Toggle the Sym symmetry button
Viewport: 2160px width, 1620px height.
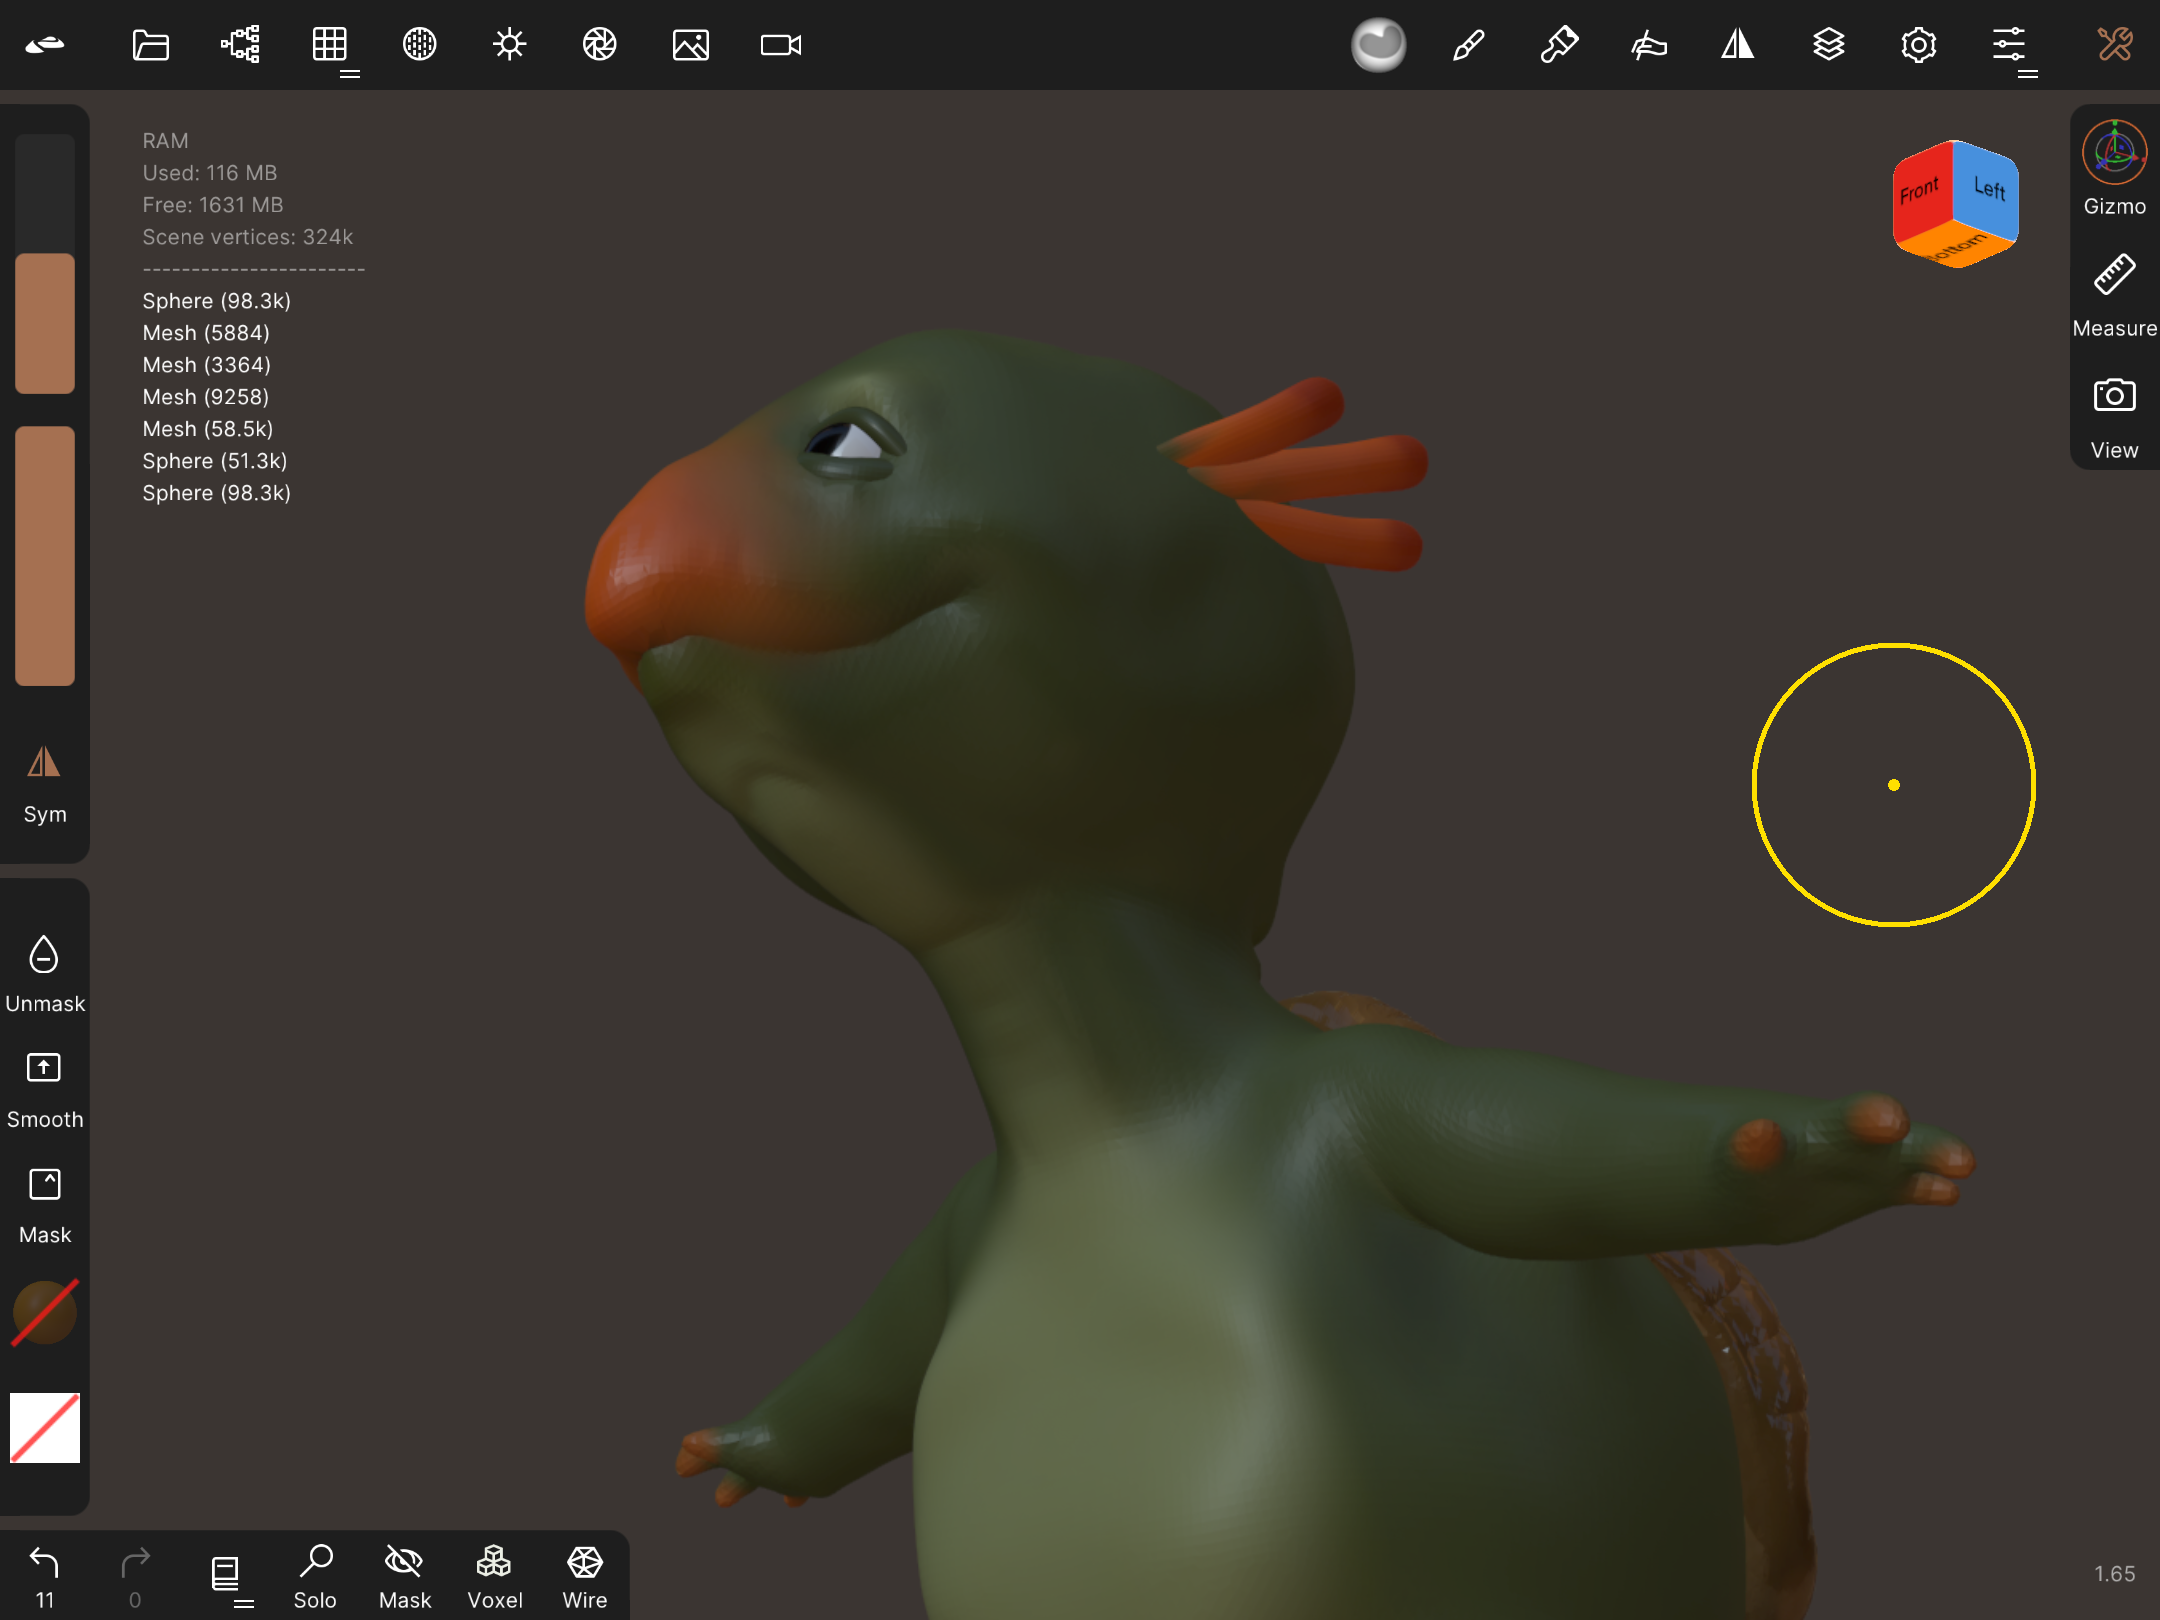[44, 785]
